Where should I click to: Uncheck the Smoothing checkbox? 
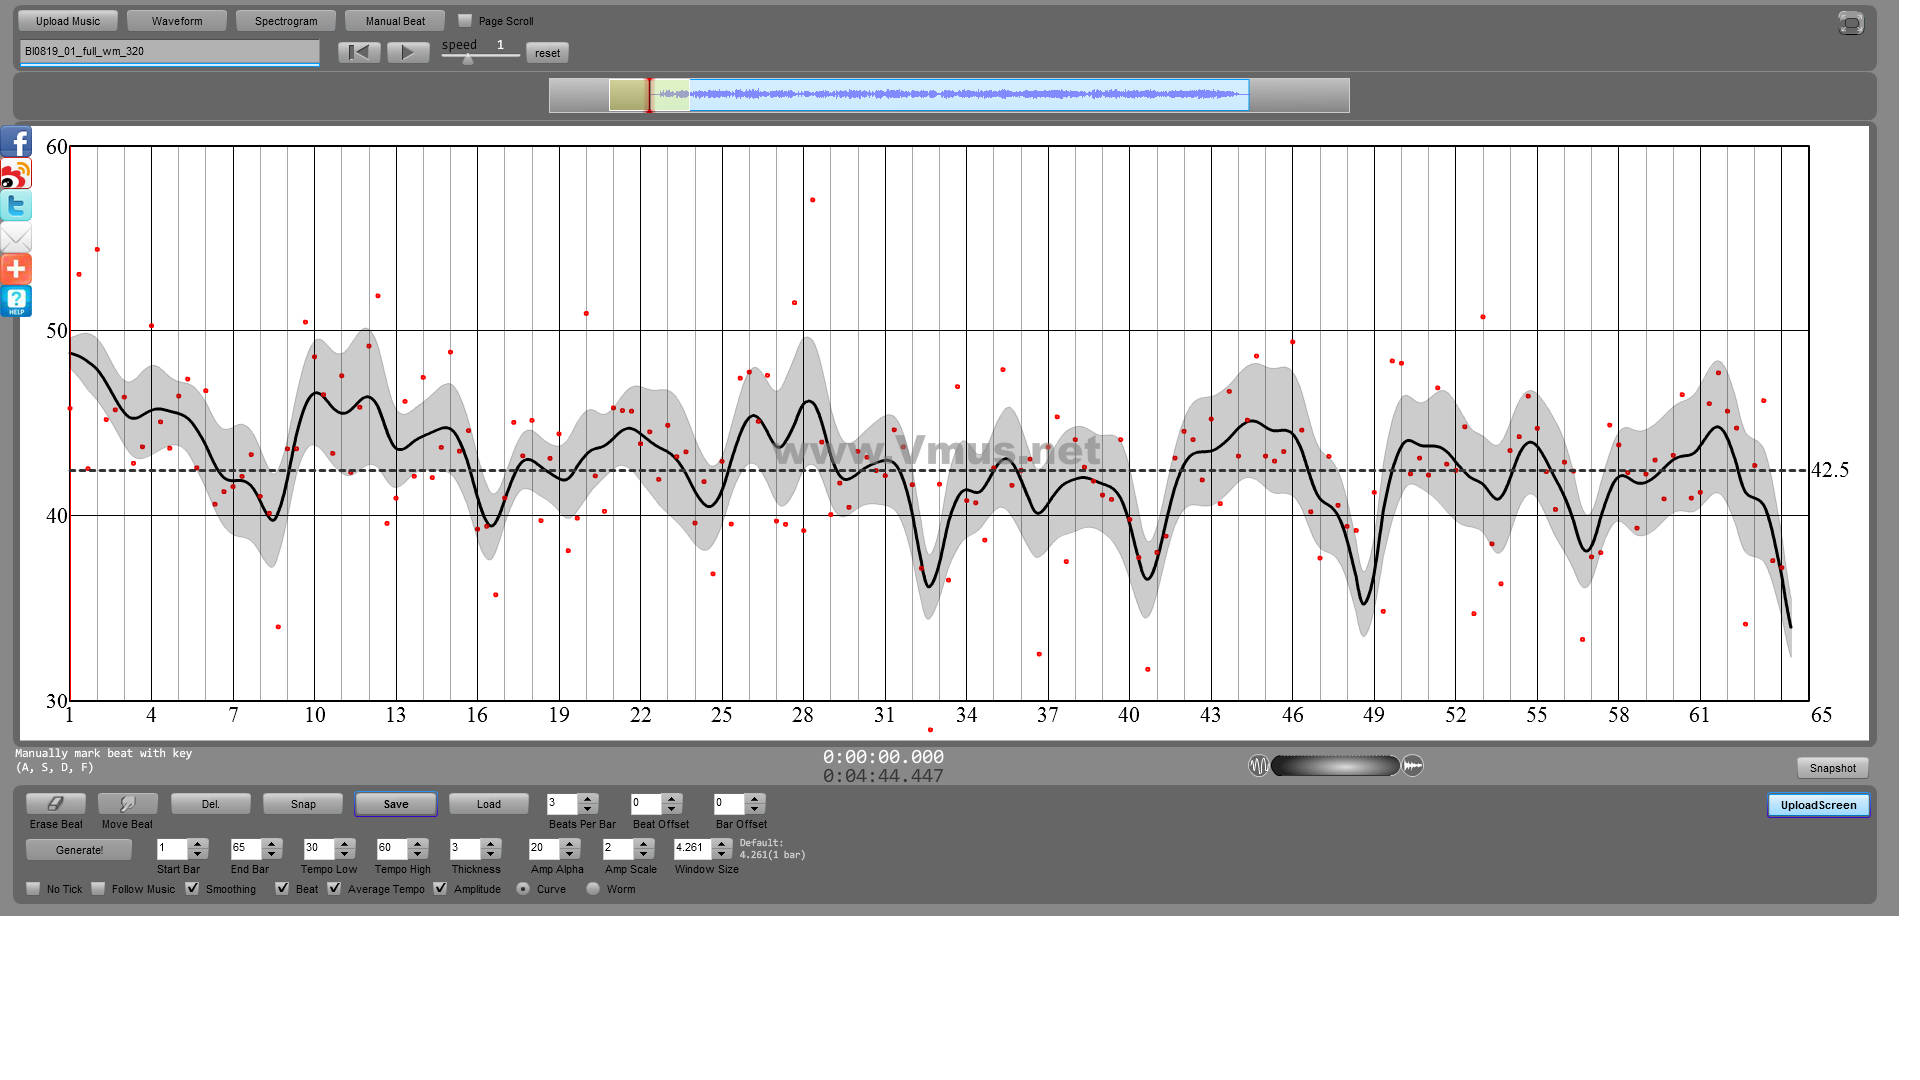(193, 888)
